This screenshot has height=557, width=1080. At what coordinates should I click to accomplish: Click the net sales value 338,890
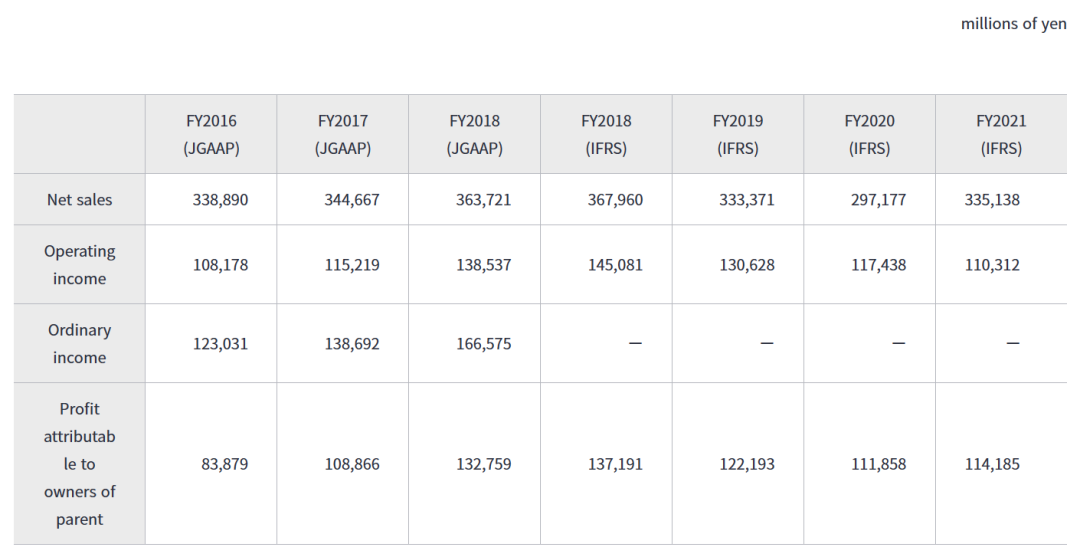[220, 200]
